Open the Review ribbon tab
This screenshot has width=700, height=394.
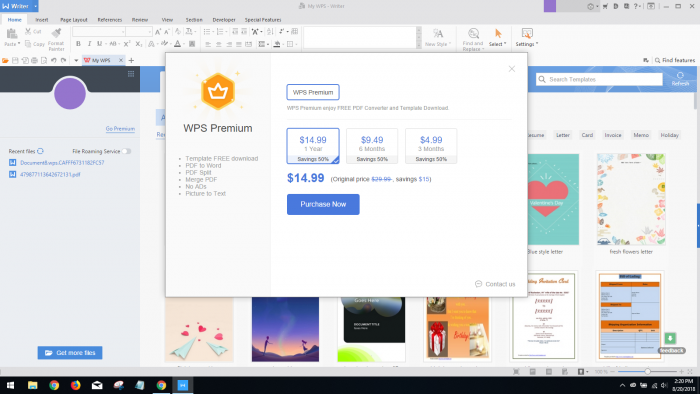click(140, 20)
